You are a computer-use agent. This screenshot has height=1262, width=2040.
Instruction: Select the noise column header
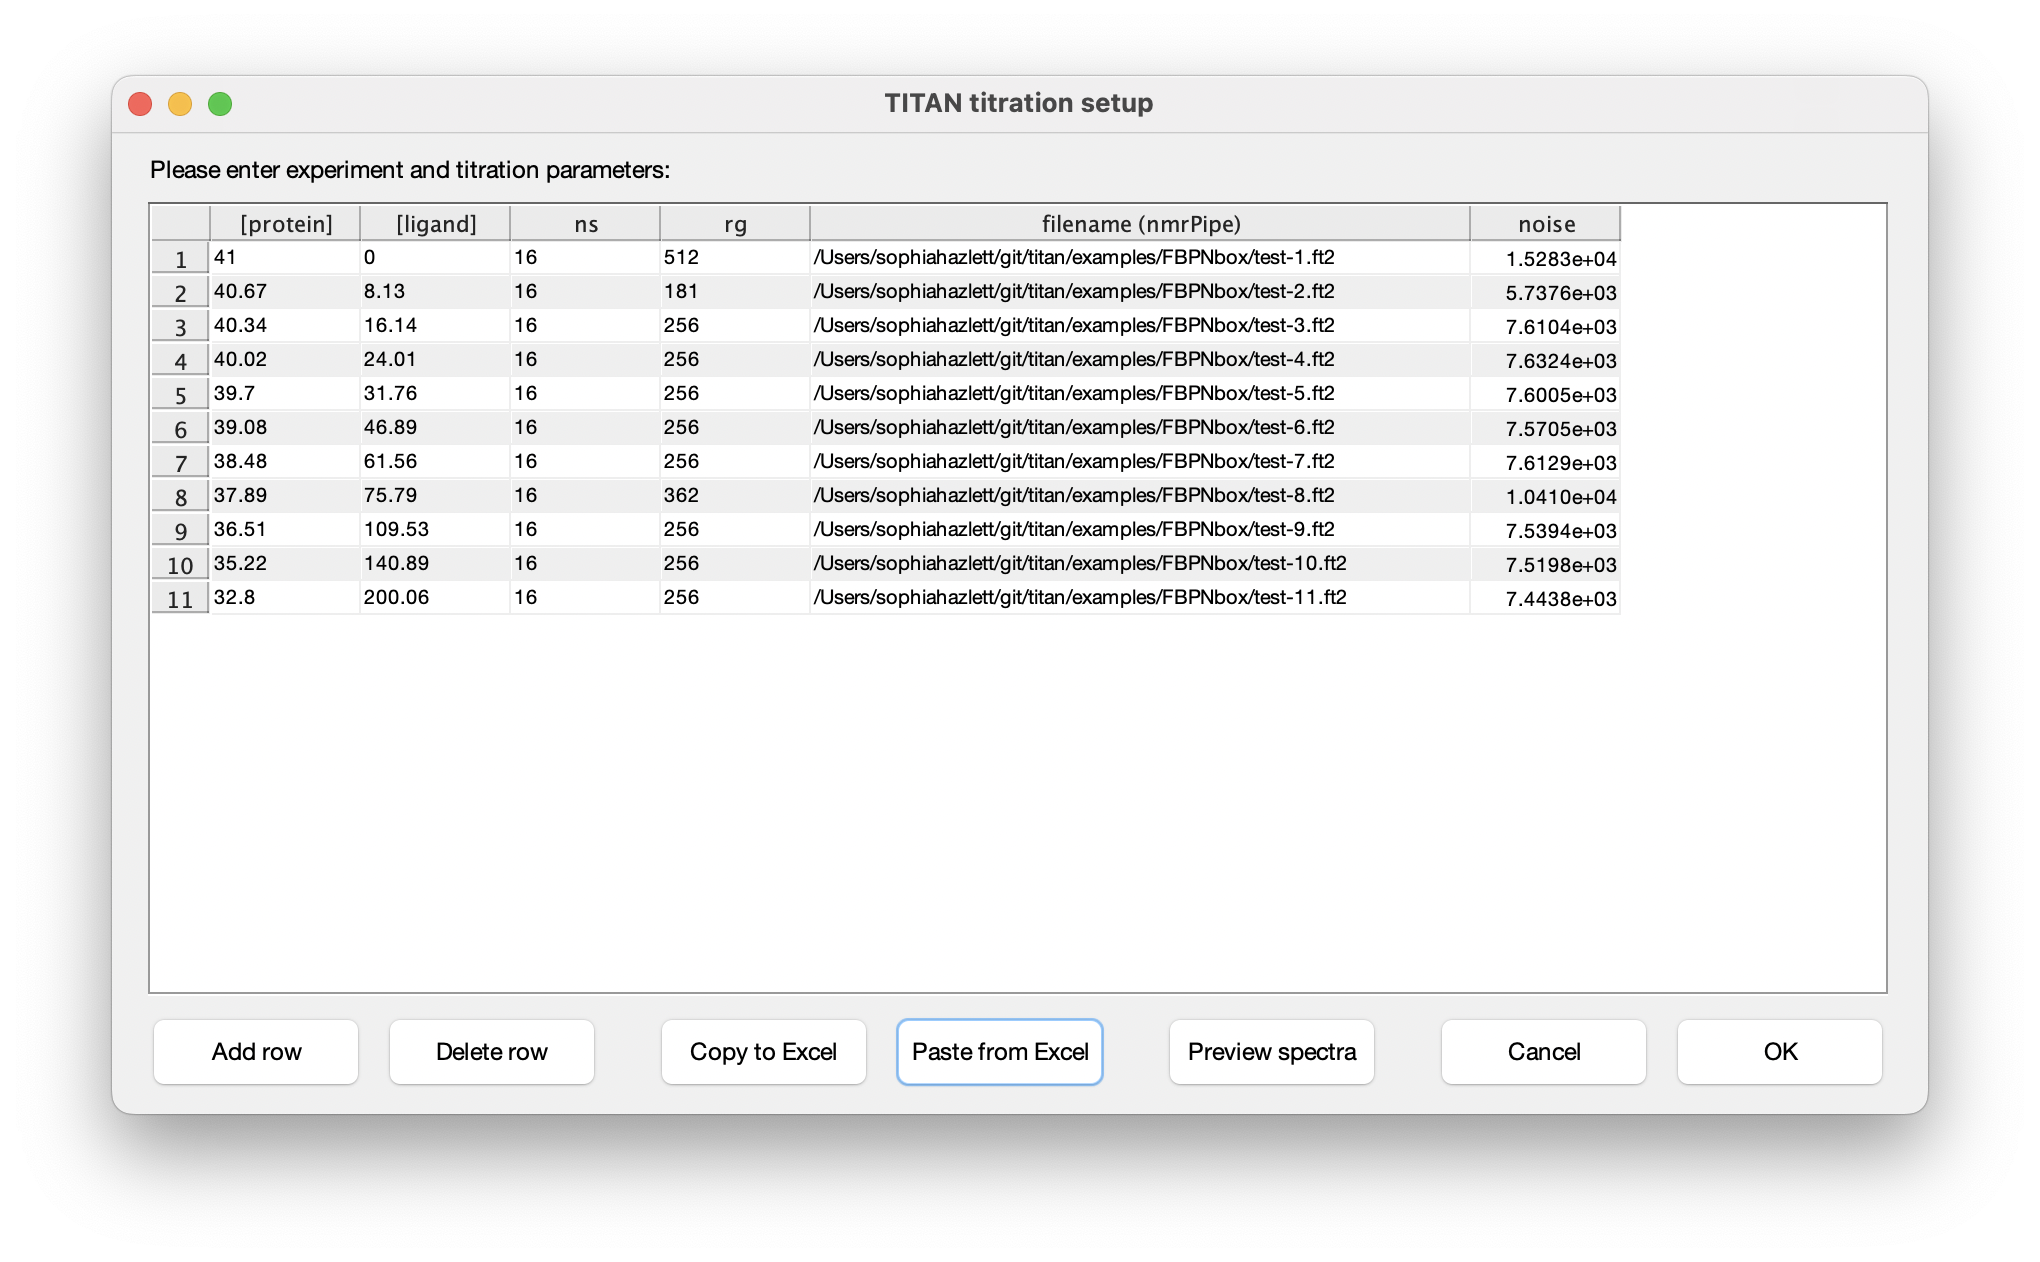1546,223
